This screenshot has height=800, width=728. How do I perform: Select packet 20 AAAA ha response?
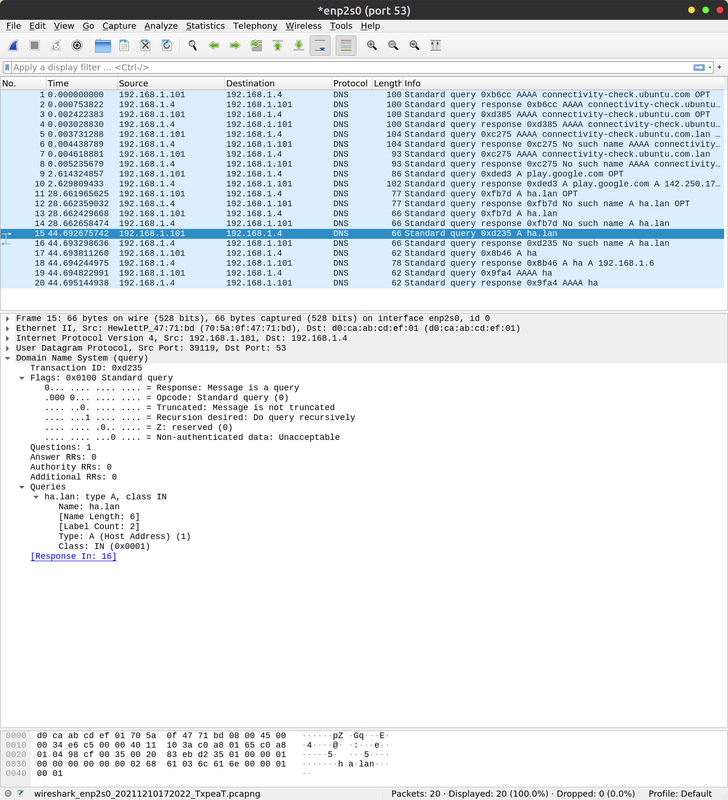point(362,283)
